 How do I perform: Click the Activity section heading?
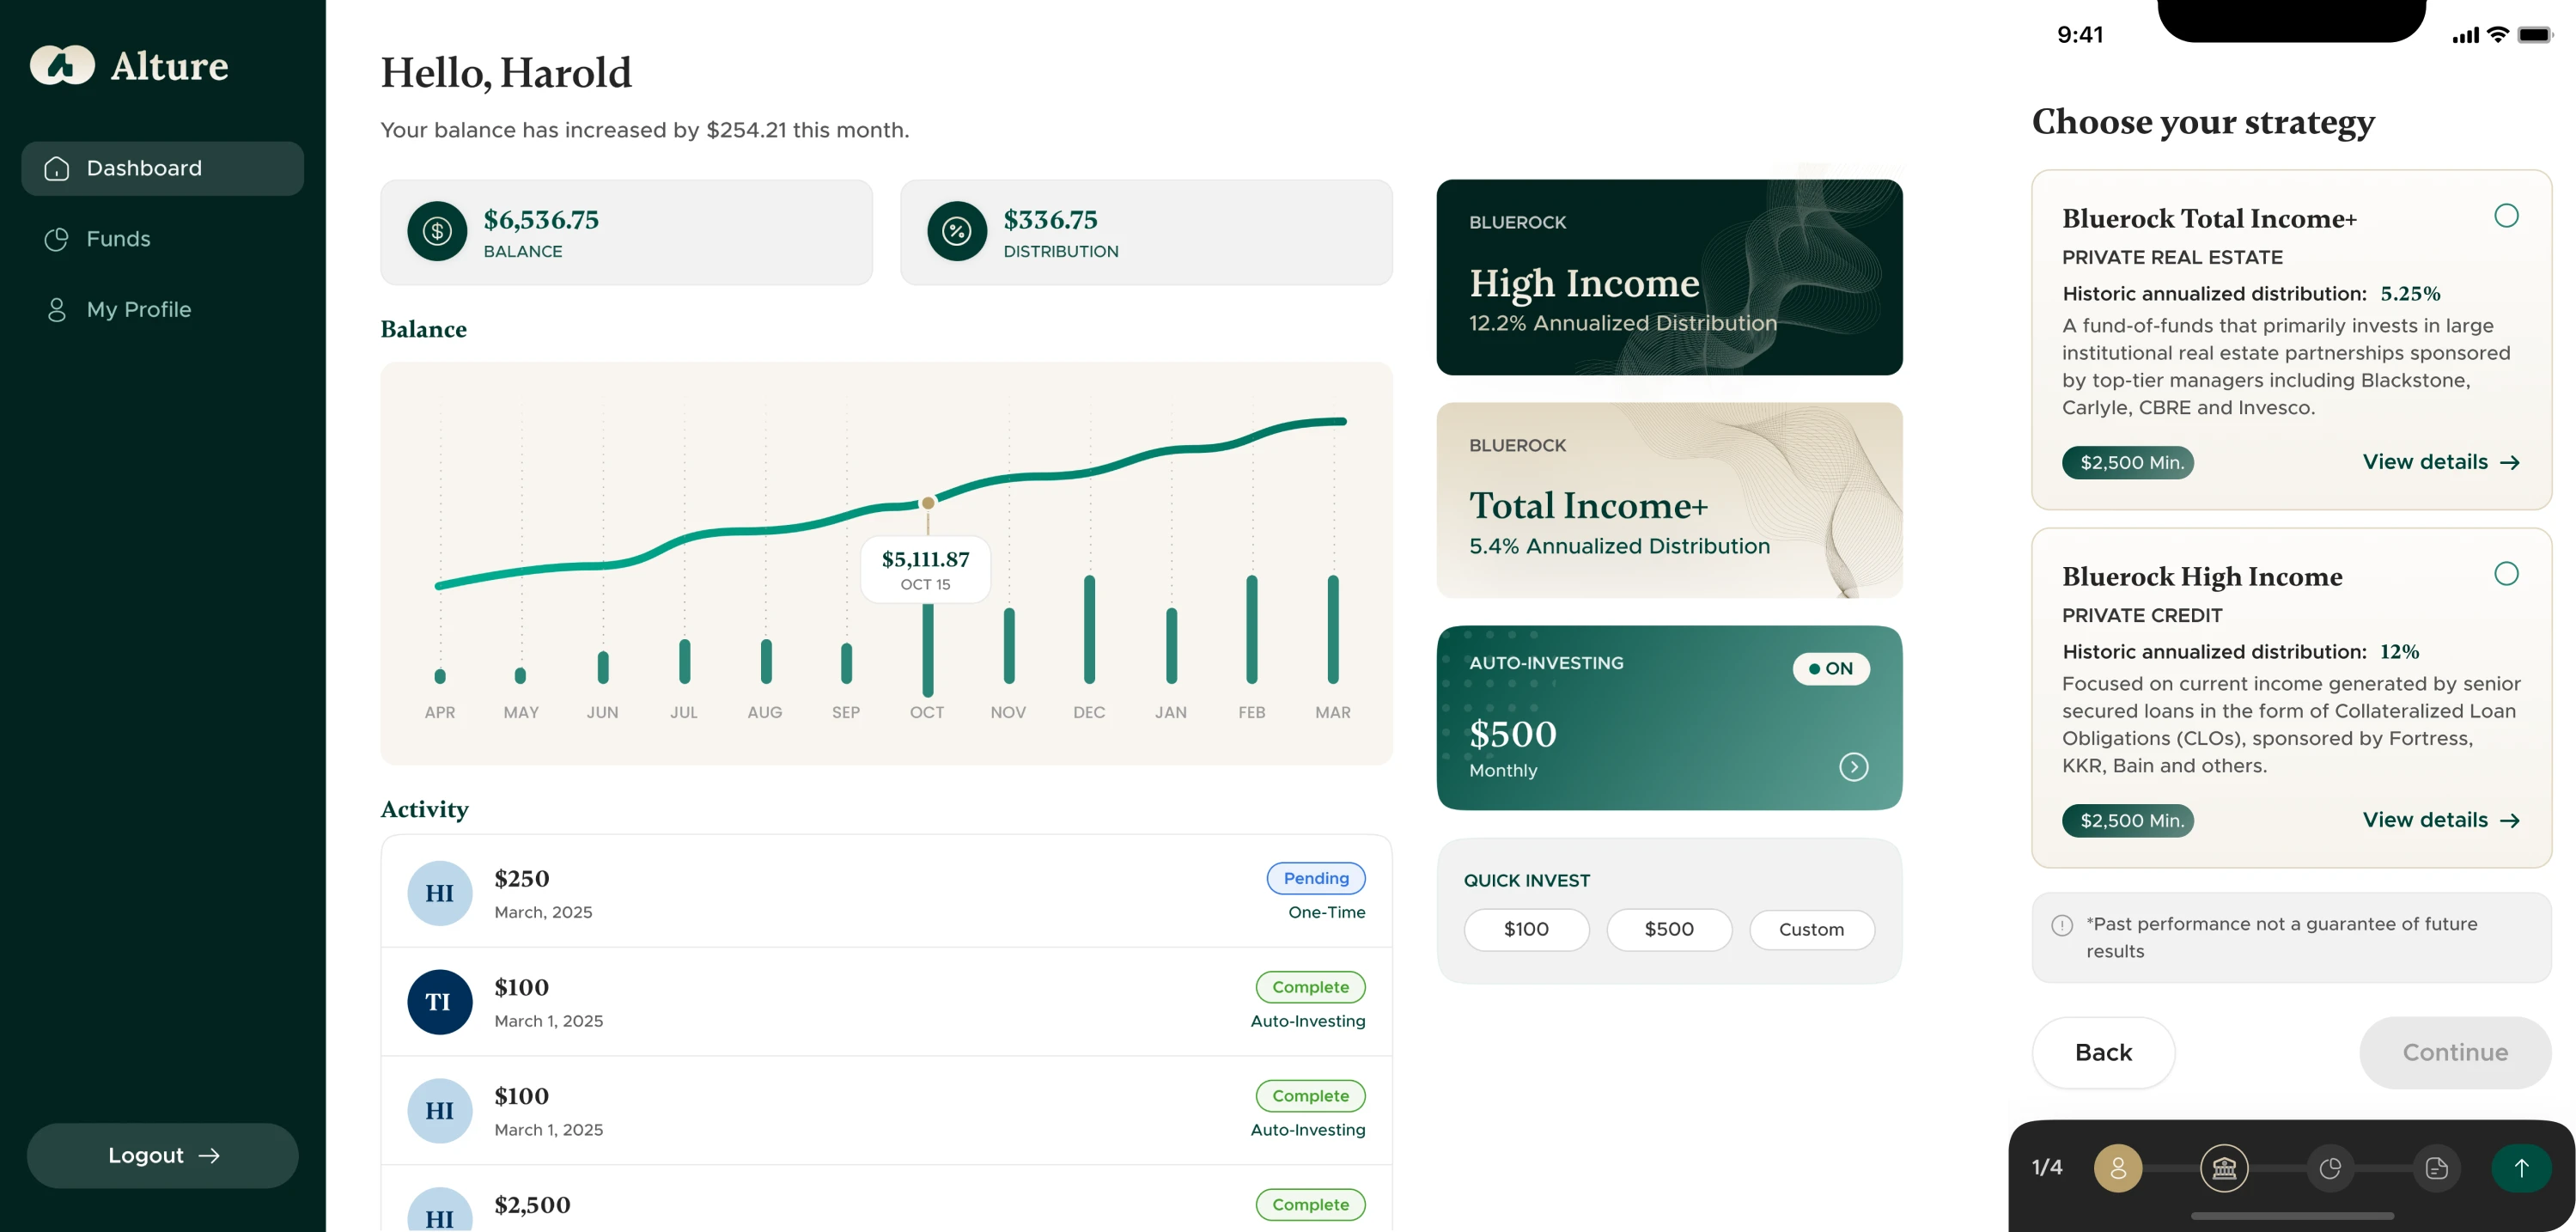point(424,809)
